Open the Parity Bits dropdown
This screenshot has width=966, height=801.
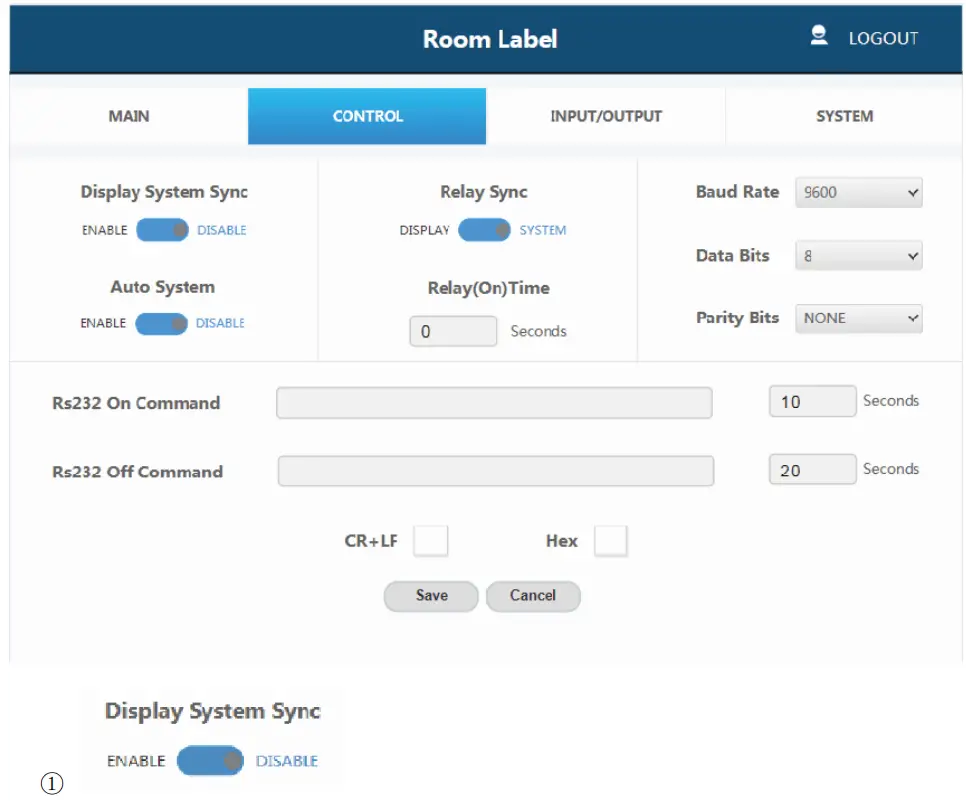coord(859,319)
